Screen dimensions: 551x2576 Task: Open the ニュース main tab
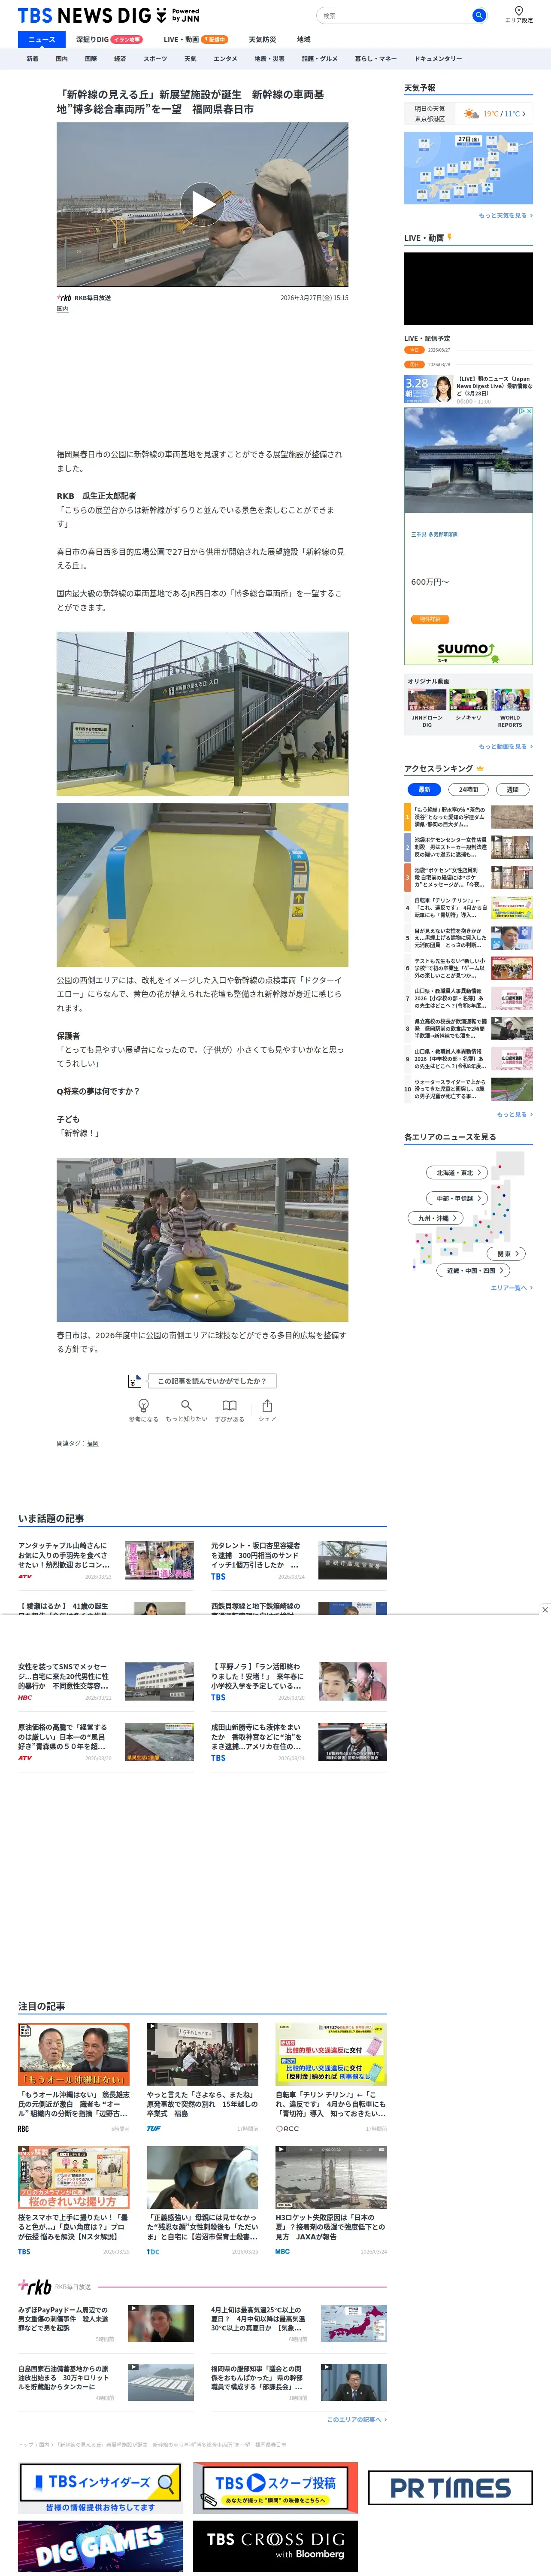pyautogui.click(x=42, y=40)
